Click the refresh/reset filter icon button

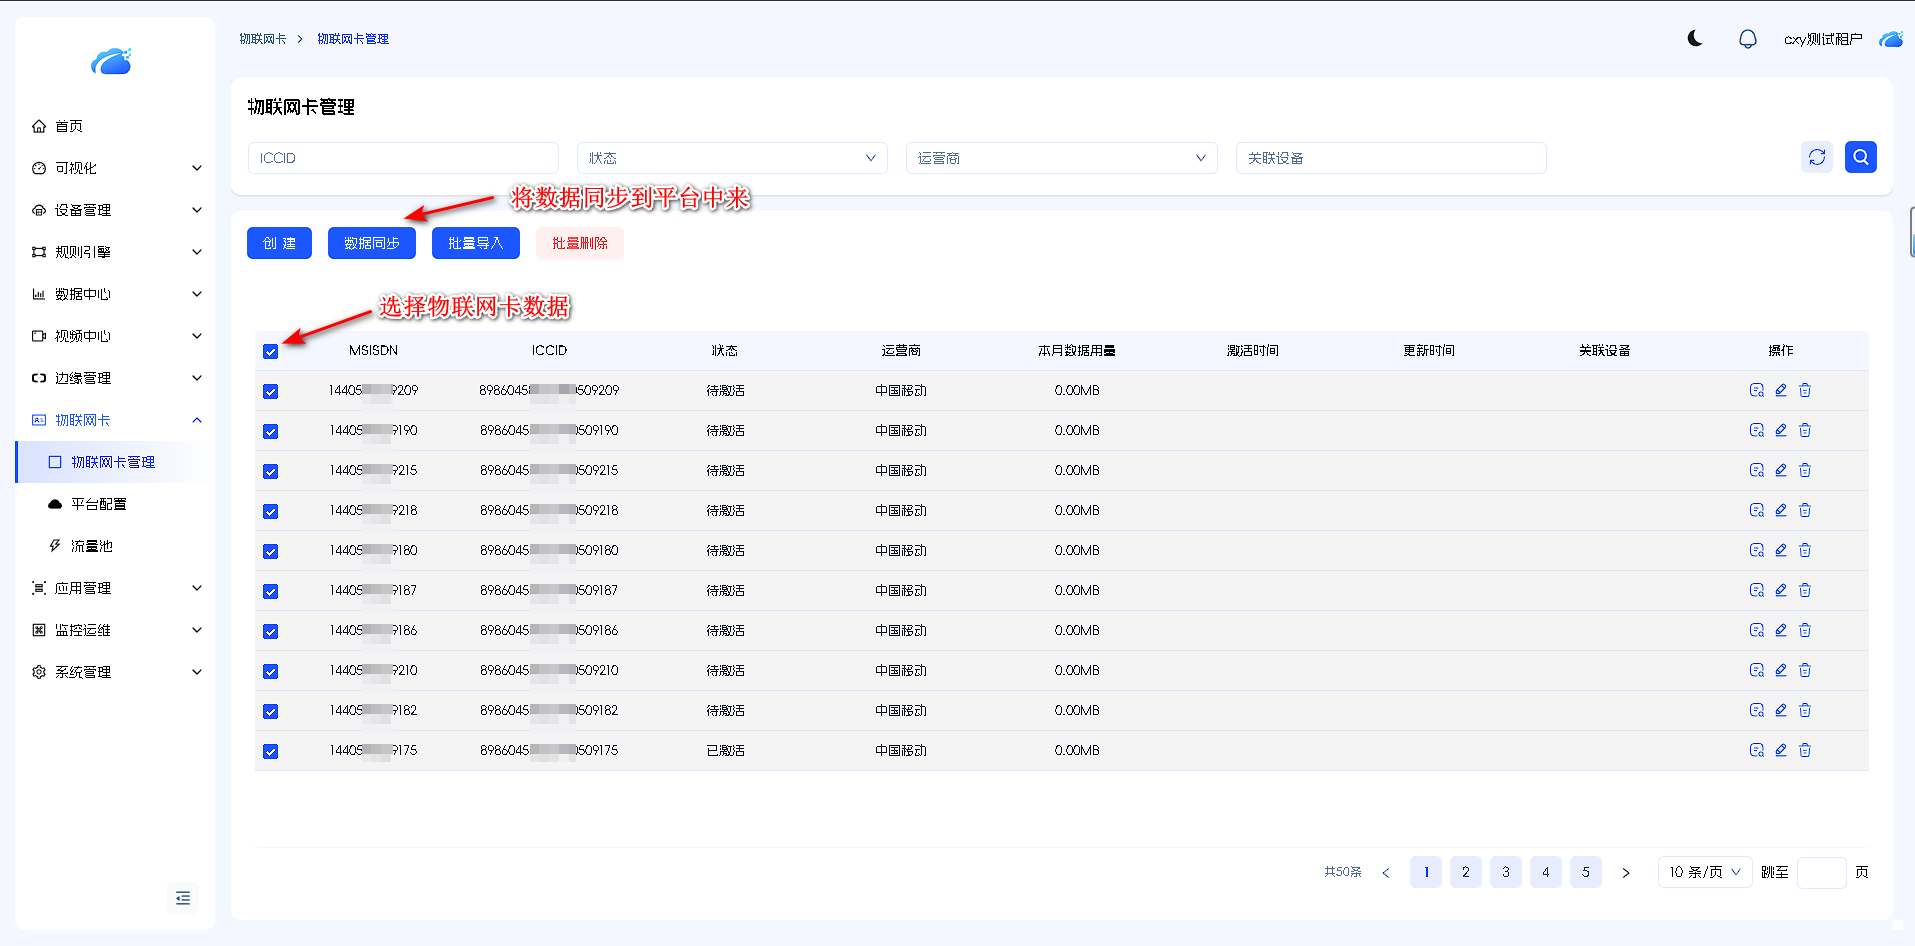(1817, 157)
